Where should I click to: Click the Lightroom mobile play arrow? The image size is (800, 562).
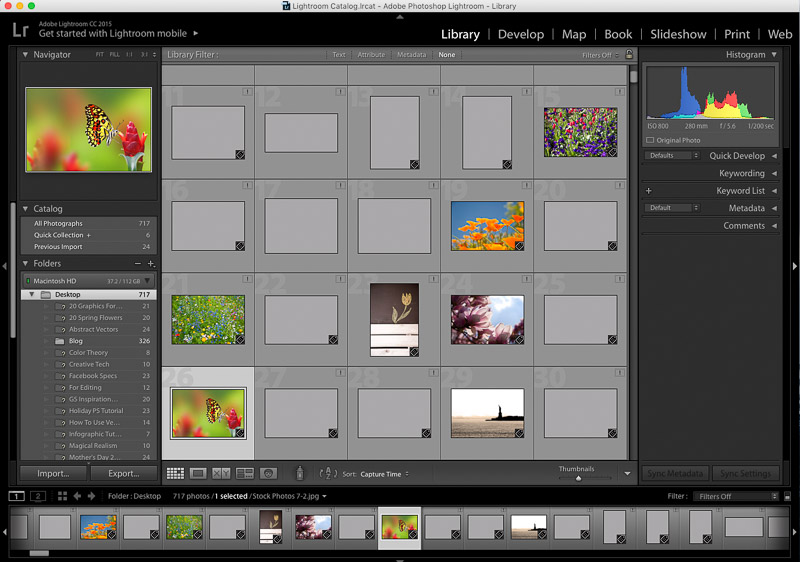tap(195, 33)
